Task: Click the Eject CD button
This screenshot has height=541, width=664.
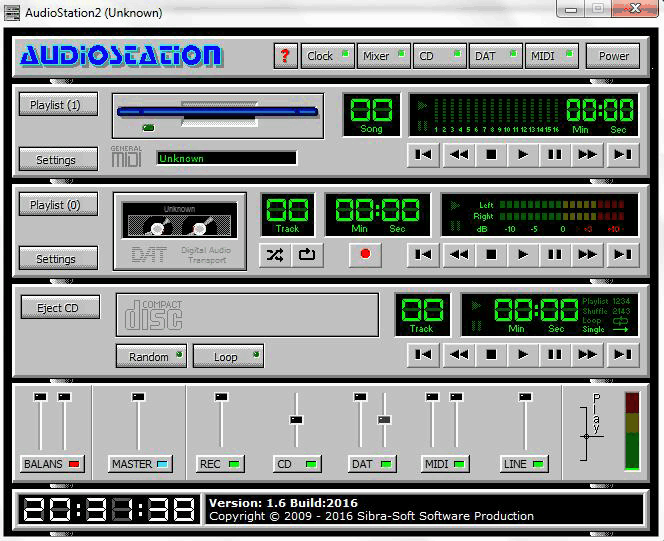Action: point(60,308)
